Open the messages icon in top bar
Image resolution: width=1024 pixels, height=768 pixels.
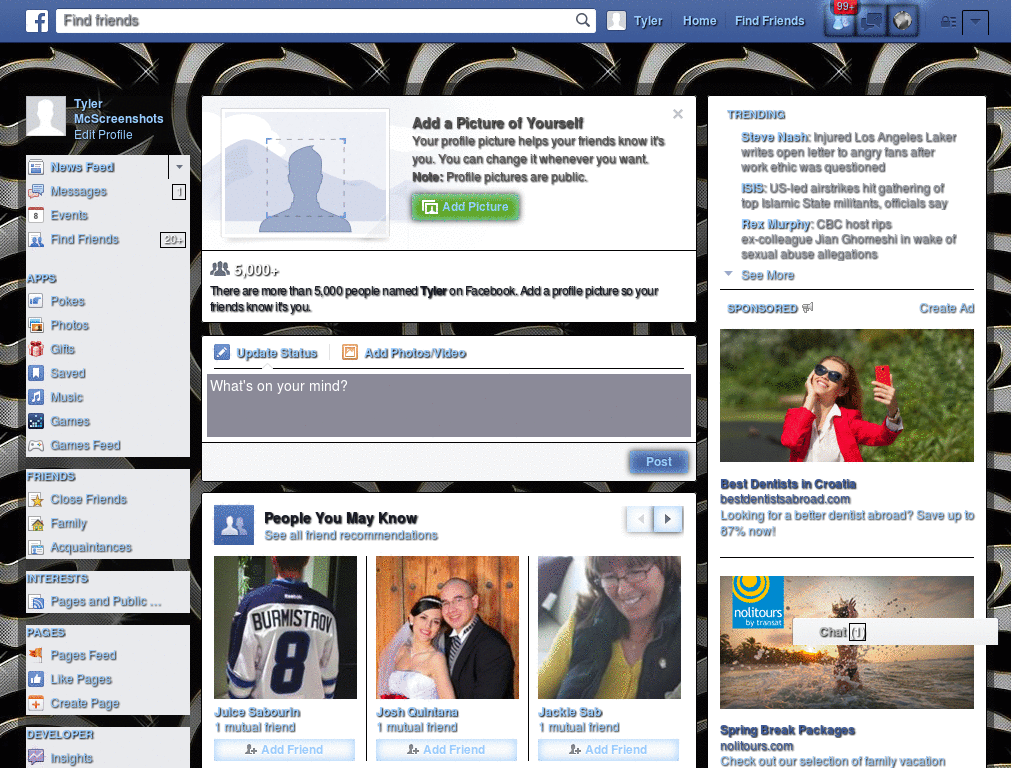coord(871,21)
